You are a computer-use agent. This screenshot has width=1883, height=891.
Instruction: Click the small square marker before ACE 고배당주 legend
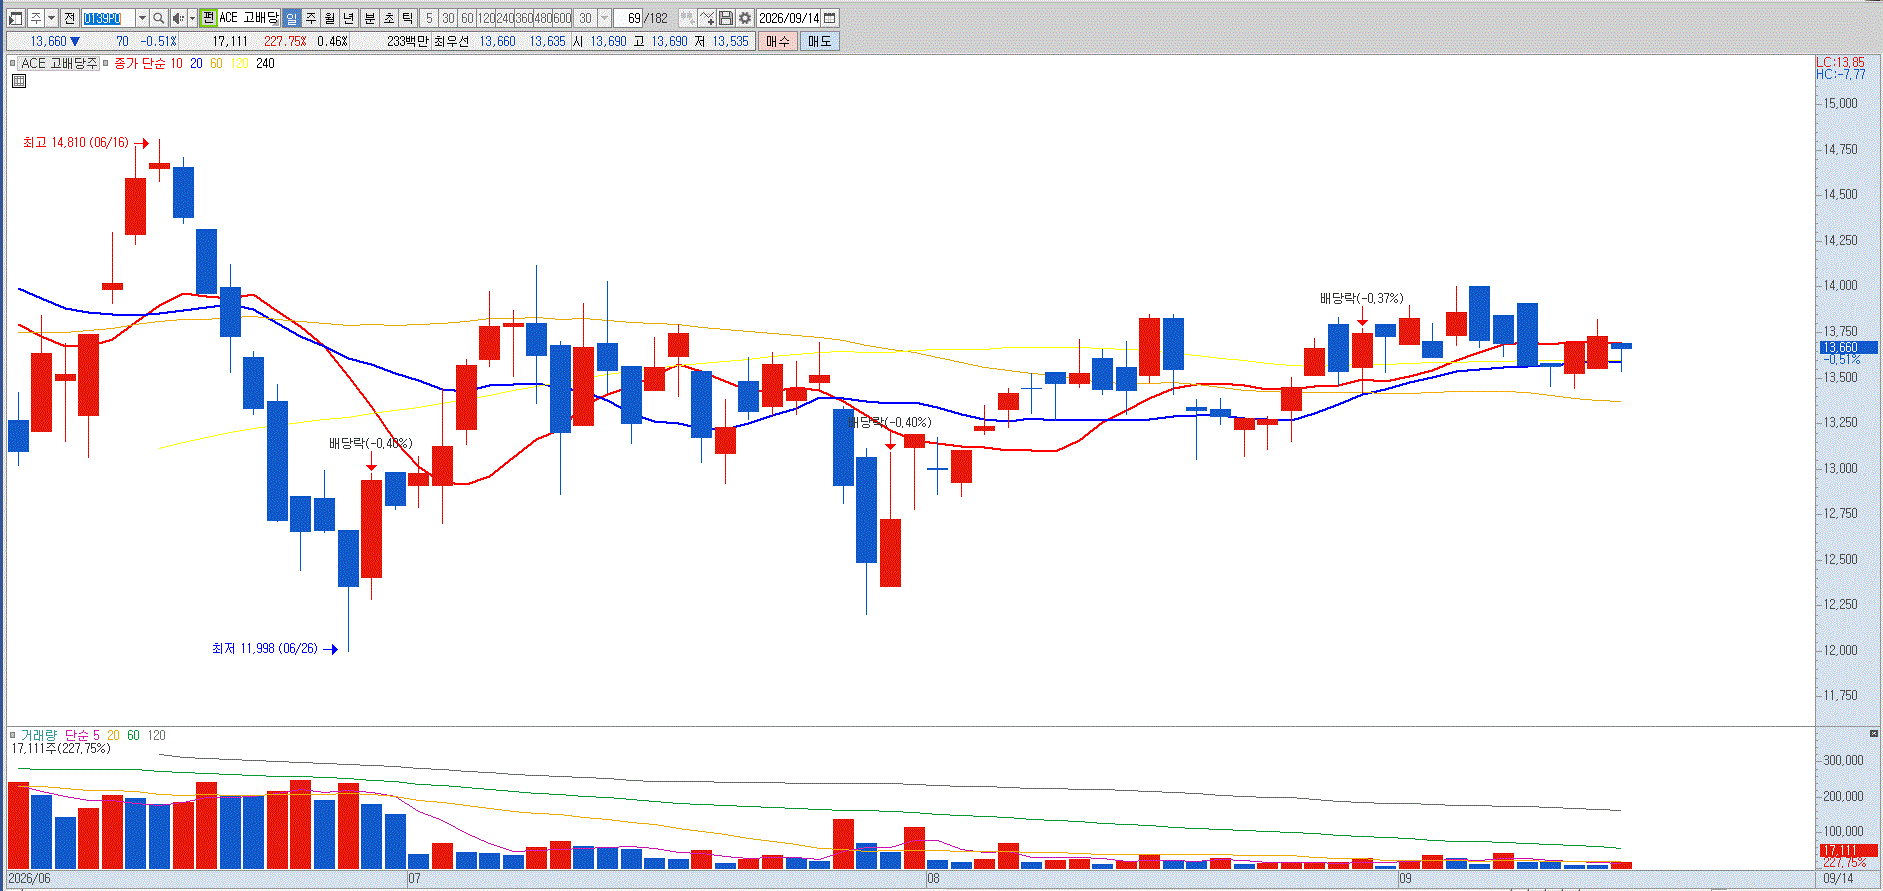click(x=12, y=63)
